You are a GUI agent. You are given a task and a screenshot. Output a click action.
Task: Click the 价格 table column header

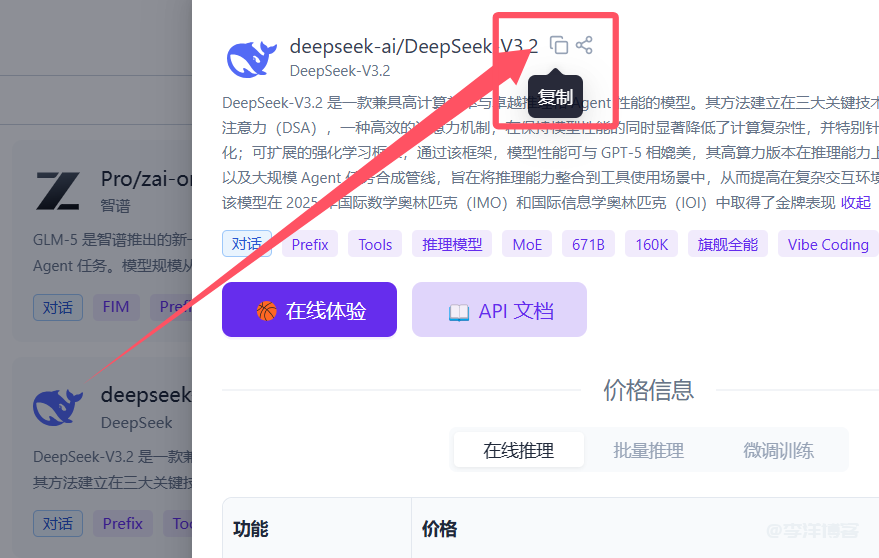(x=440, y=528)
